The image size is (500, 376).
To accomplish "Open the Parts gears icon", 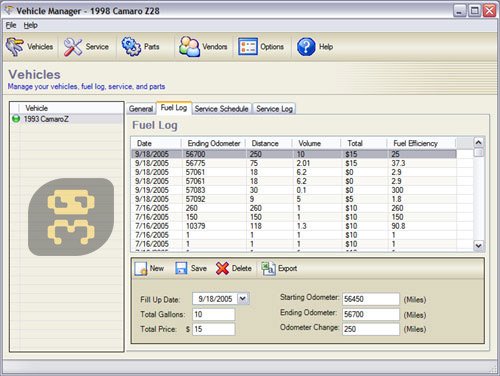I will (131, 46).
